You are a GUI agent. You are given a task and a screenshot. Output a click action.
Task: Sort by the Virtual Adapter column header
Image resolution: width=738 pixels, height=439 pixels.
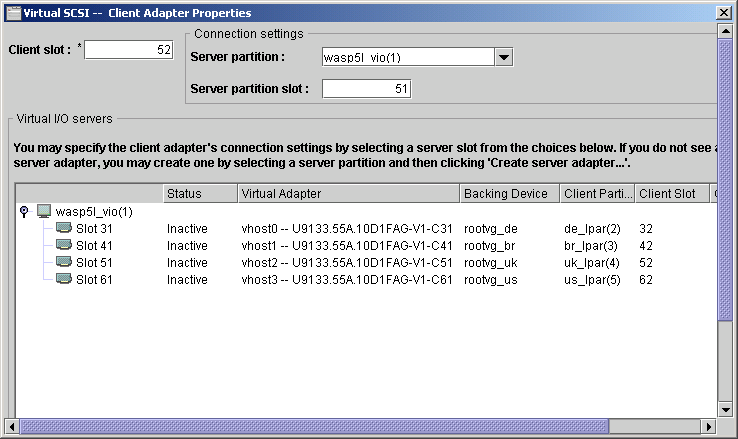(349, 194)
